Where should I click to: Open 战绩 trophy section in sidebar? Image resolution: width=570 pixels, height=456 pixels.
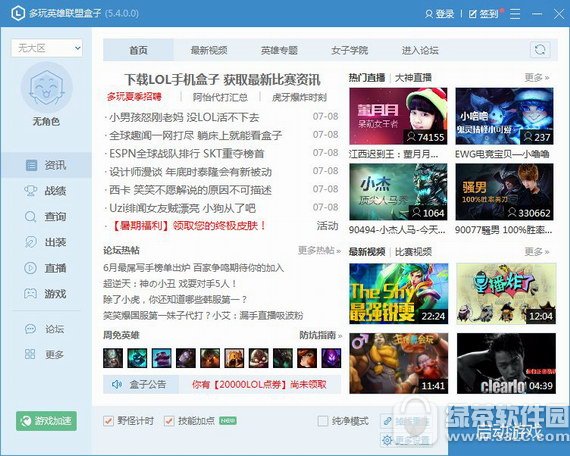tap(46, 191)
